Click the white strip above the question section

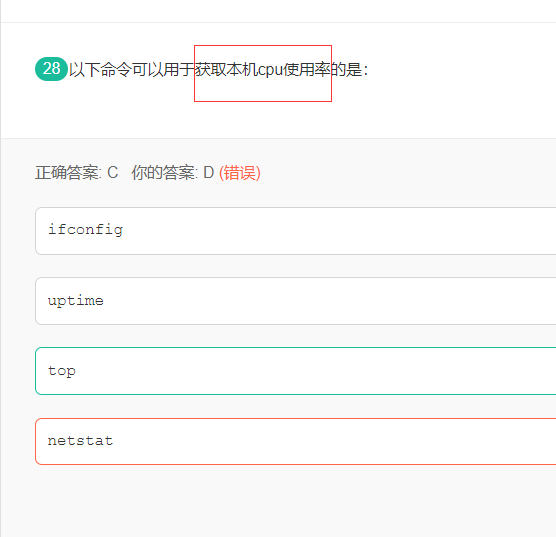278,11
